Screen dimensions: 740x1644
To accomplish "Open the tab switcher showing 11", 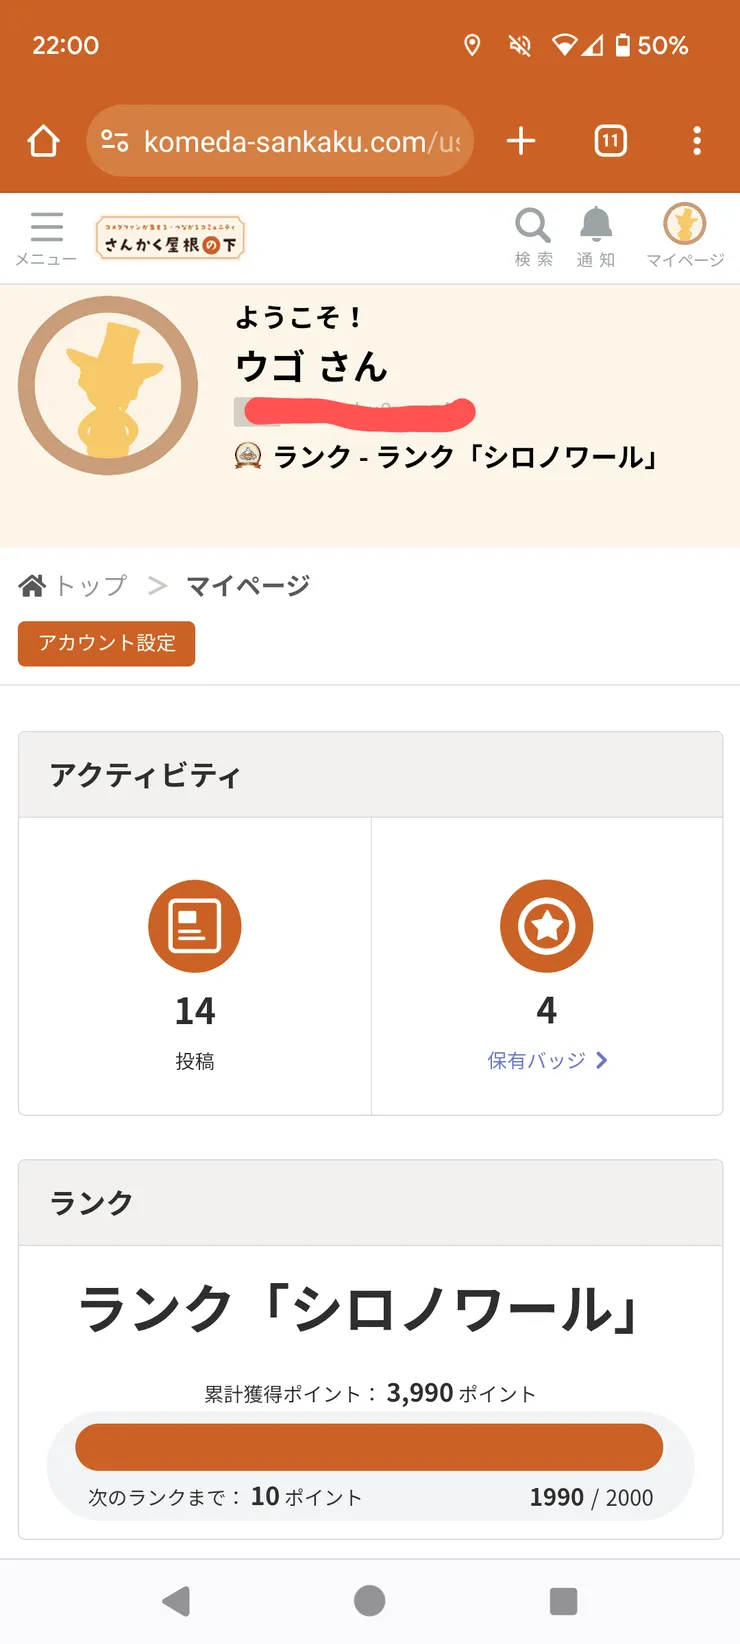I will pos(610,141).
